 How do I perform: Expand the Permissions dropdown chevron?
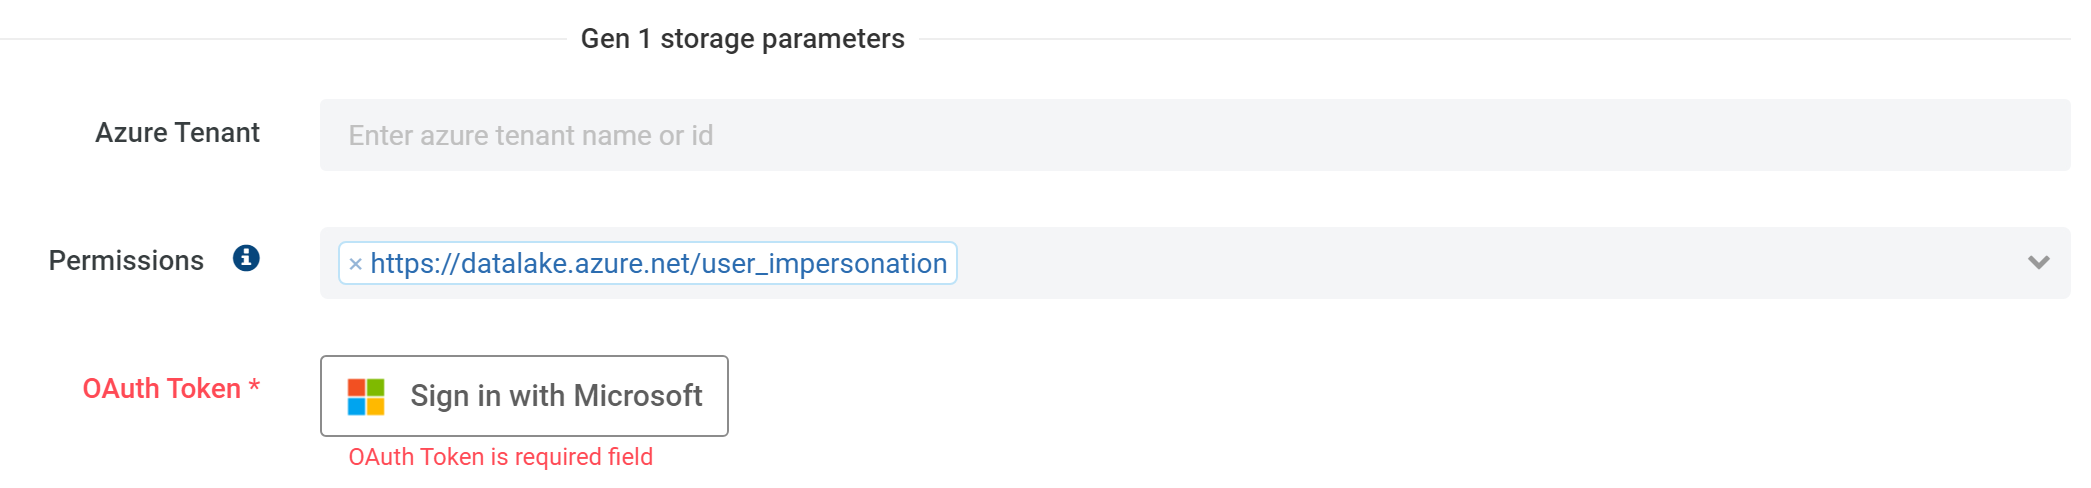(2038, 263)
